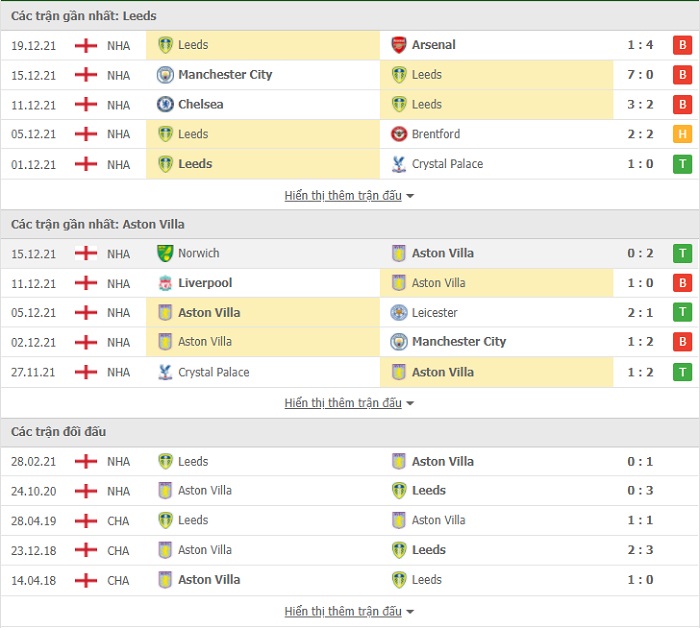Click the Norwich club crest icon
This screenshot has width=700, height=628.
coord(165,253)
